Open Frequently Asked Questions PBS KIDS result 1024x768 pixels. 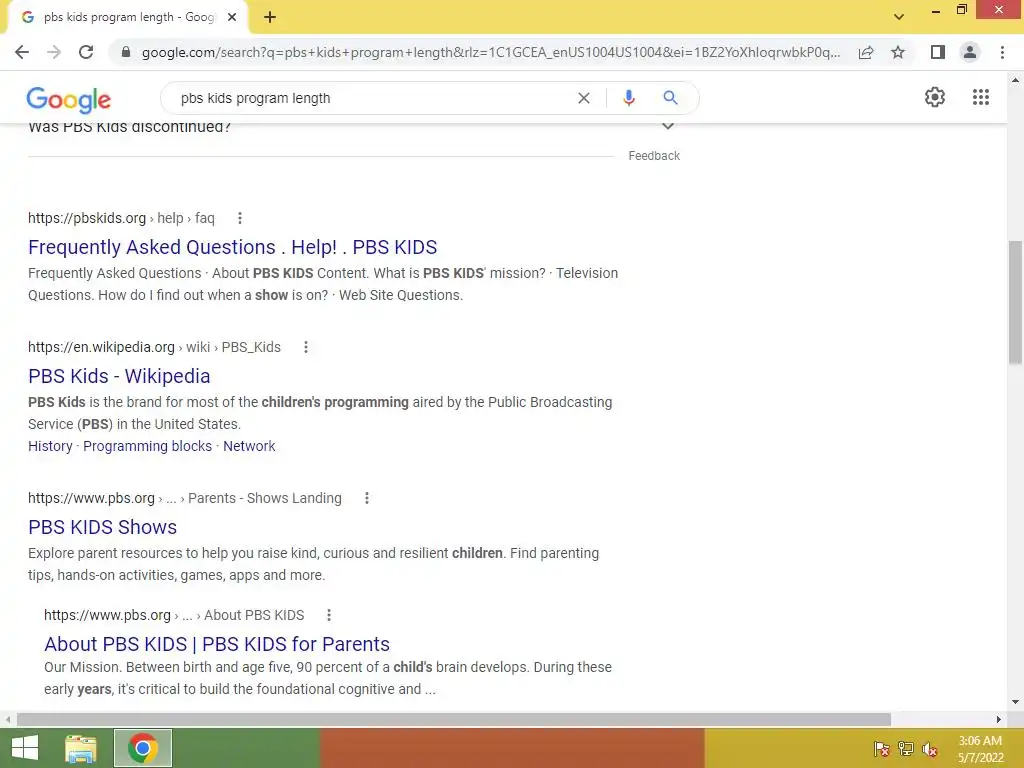click(232, 247)
